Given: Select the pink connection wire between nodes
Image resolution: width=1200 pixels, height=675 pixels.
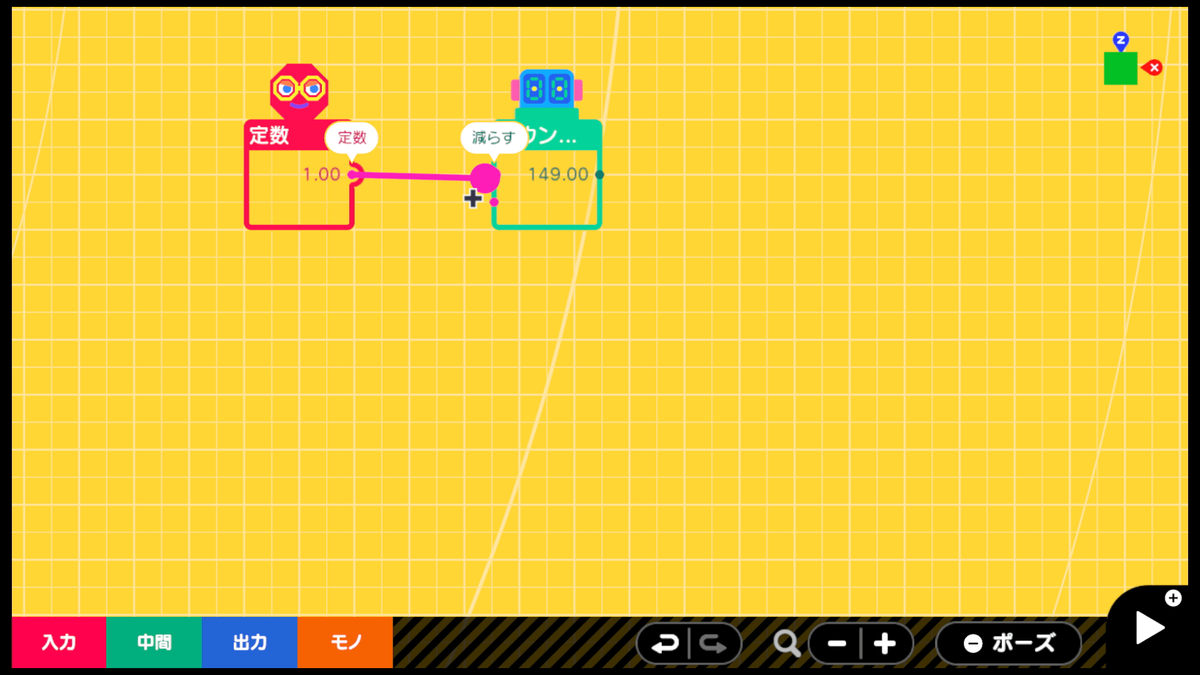Looking at the screenshot, I should tap(415, 176).
